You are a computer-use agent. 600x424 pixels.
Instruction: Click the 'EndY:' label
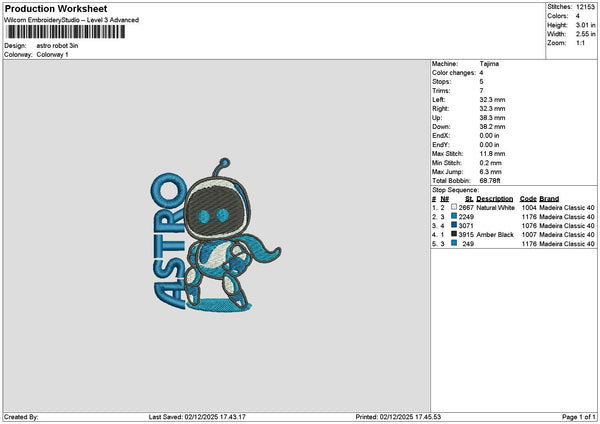click(x=441, y=145)
